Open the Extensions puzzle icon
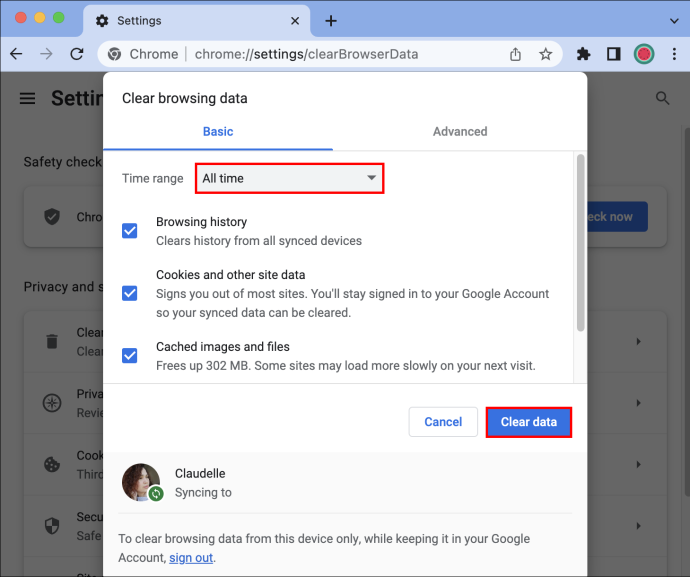The height and width of the screenshot is (577, 690). click(583, 54)
